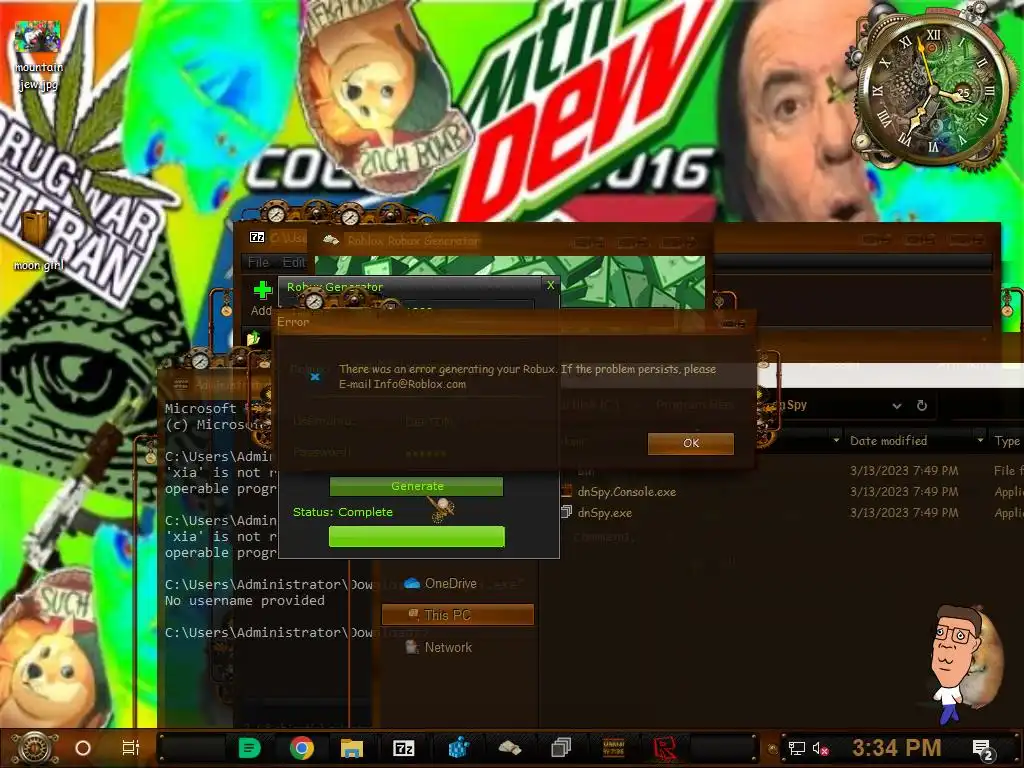Close the Robux Generator window with X
The height and width of the screenshot is (768, 1024).
(x=551, y=285)
